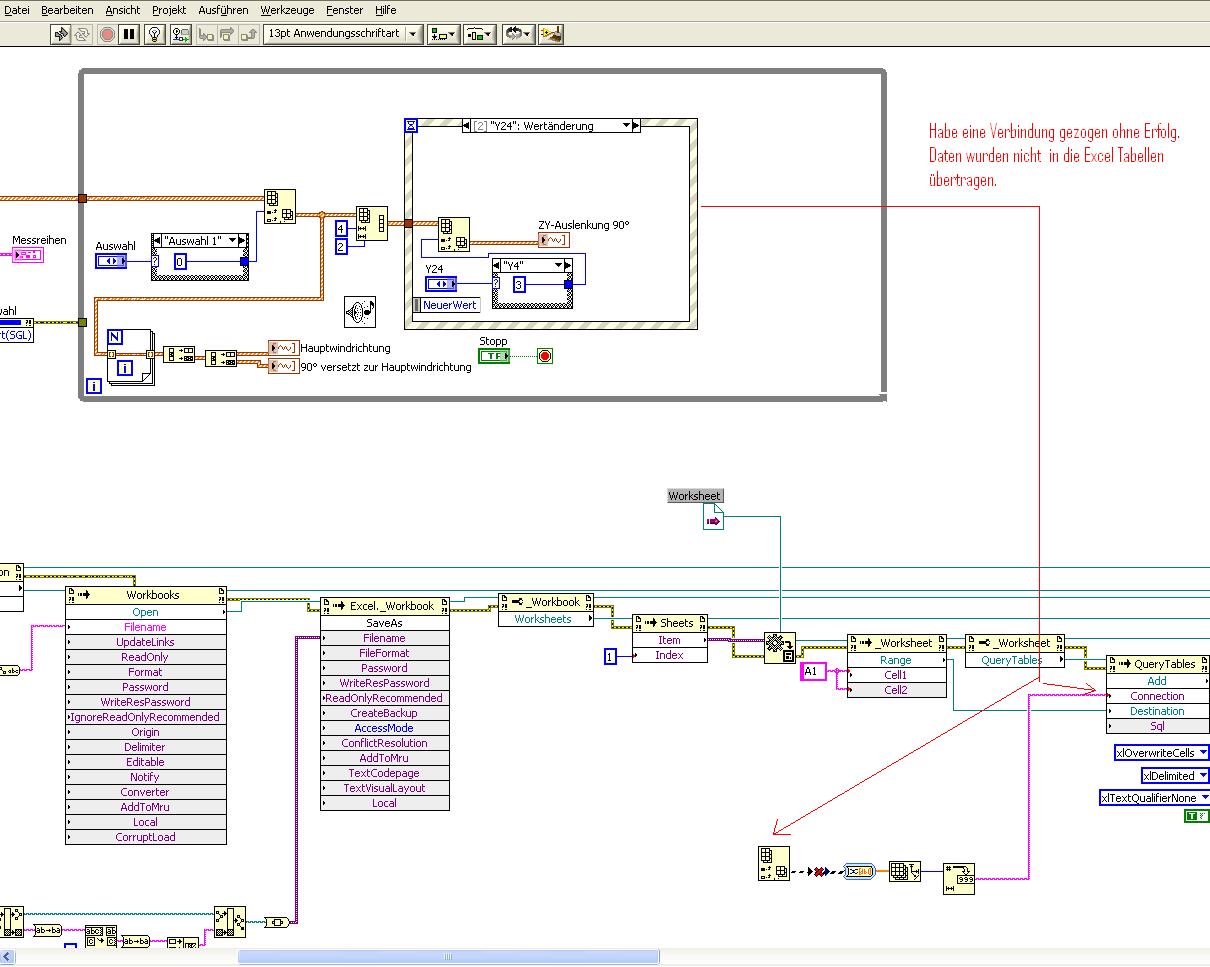Toggle retain wire values button
The width and height of the screenshot is (1210, 967).
click(x=181, y=34)
